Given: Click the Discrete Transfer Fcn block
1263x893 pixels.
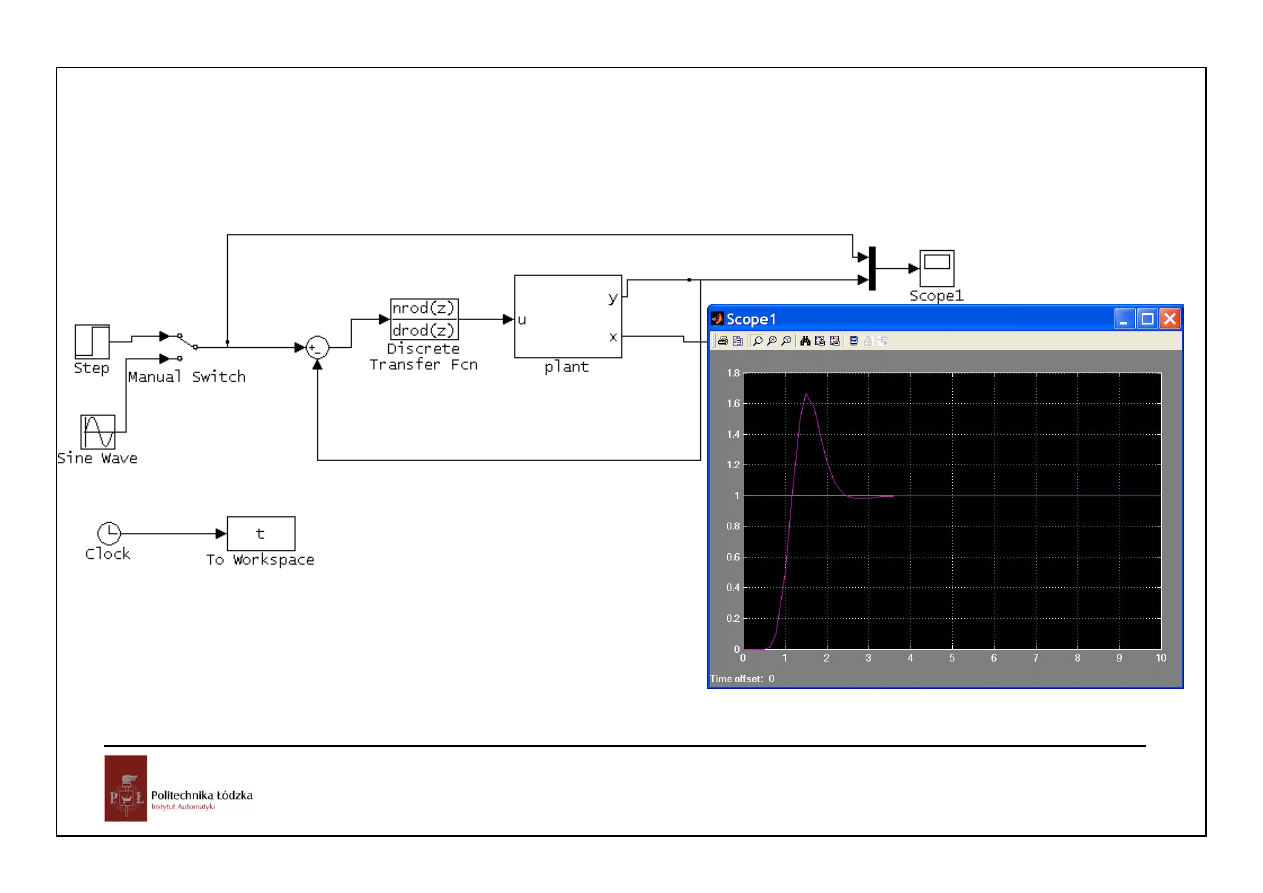Looking at the screenshot, I should [x=424, y=320].
